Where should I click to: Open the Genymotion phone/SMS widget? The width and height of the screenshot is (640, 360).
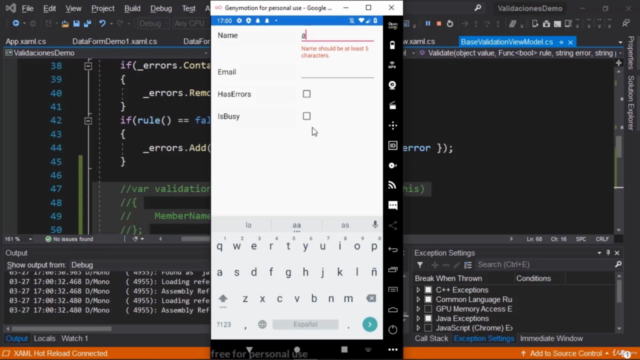pyautogui.click(x=393, y=205)
